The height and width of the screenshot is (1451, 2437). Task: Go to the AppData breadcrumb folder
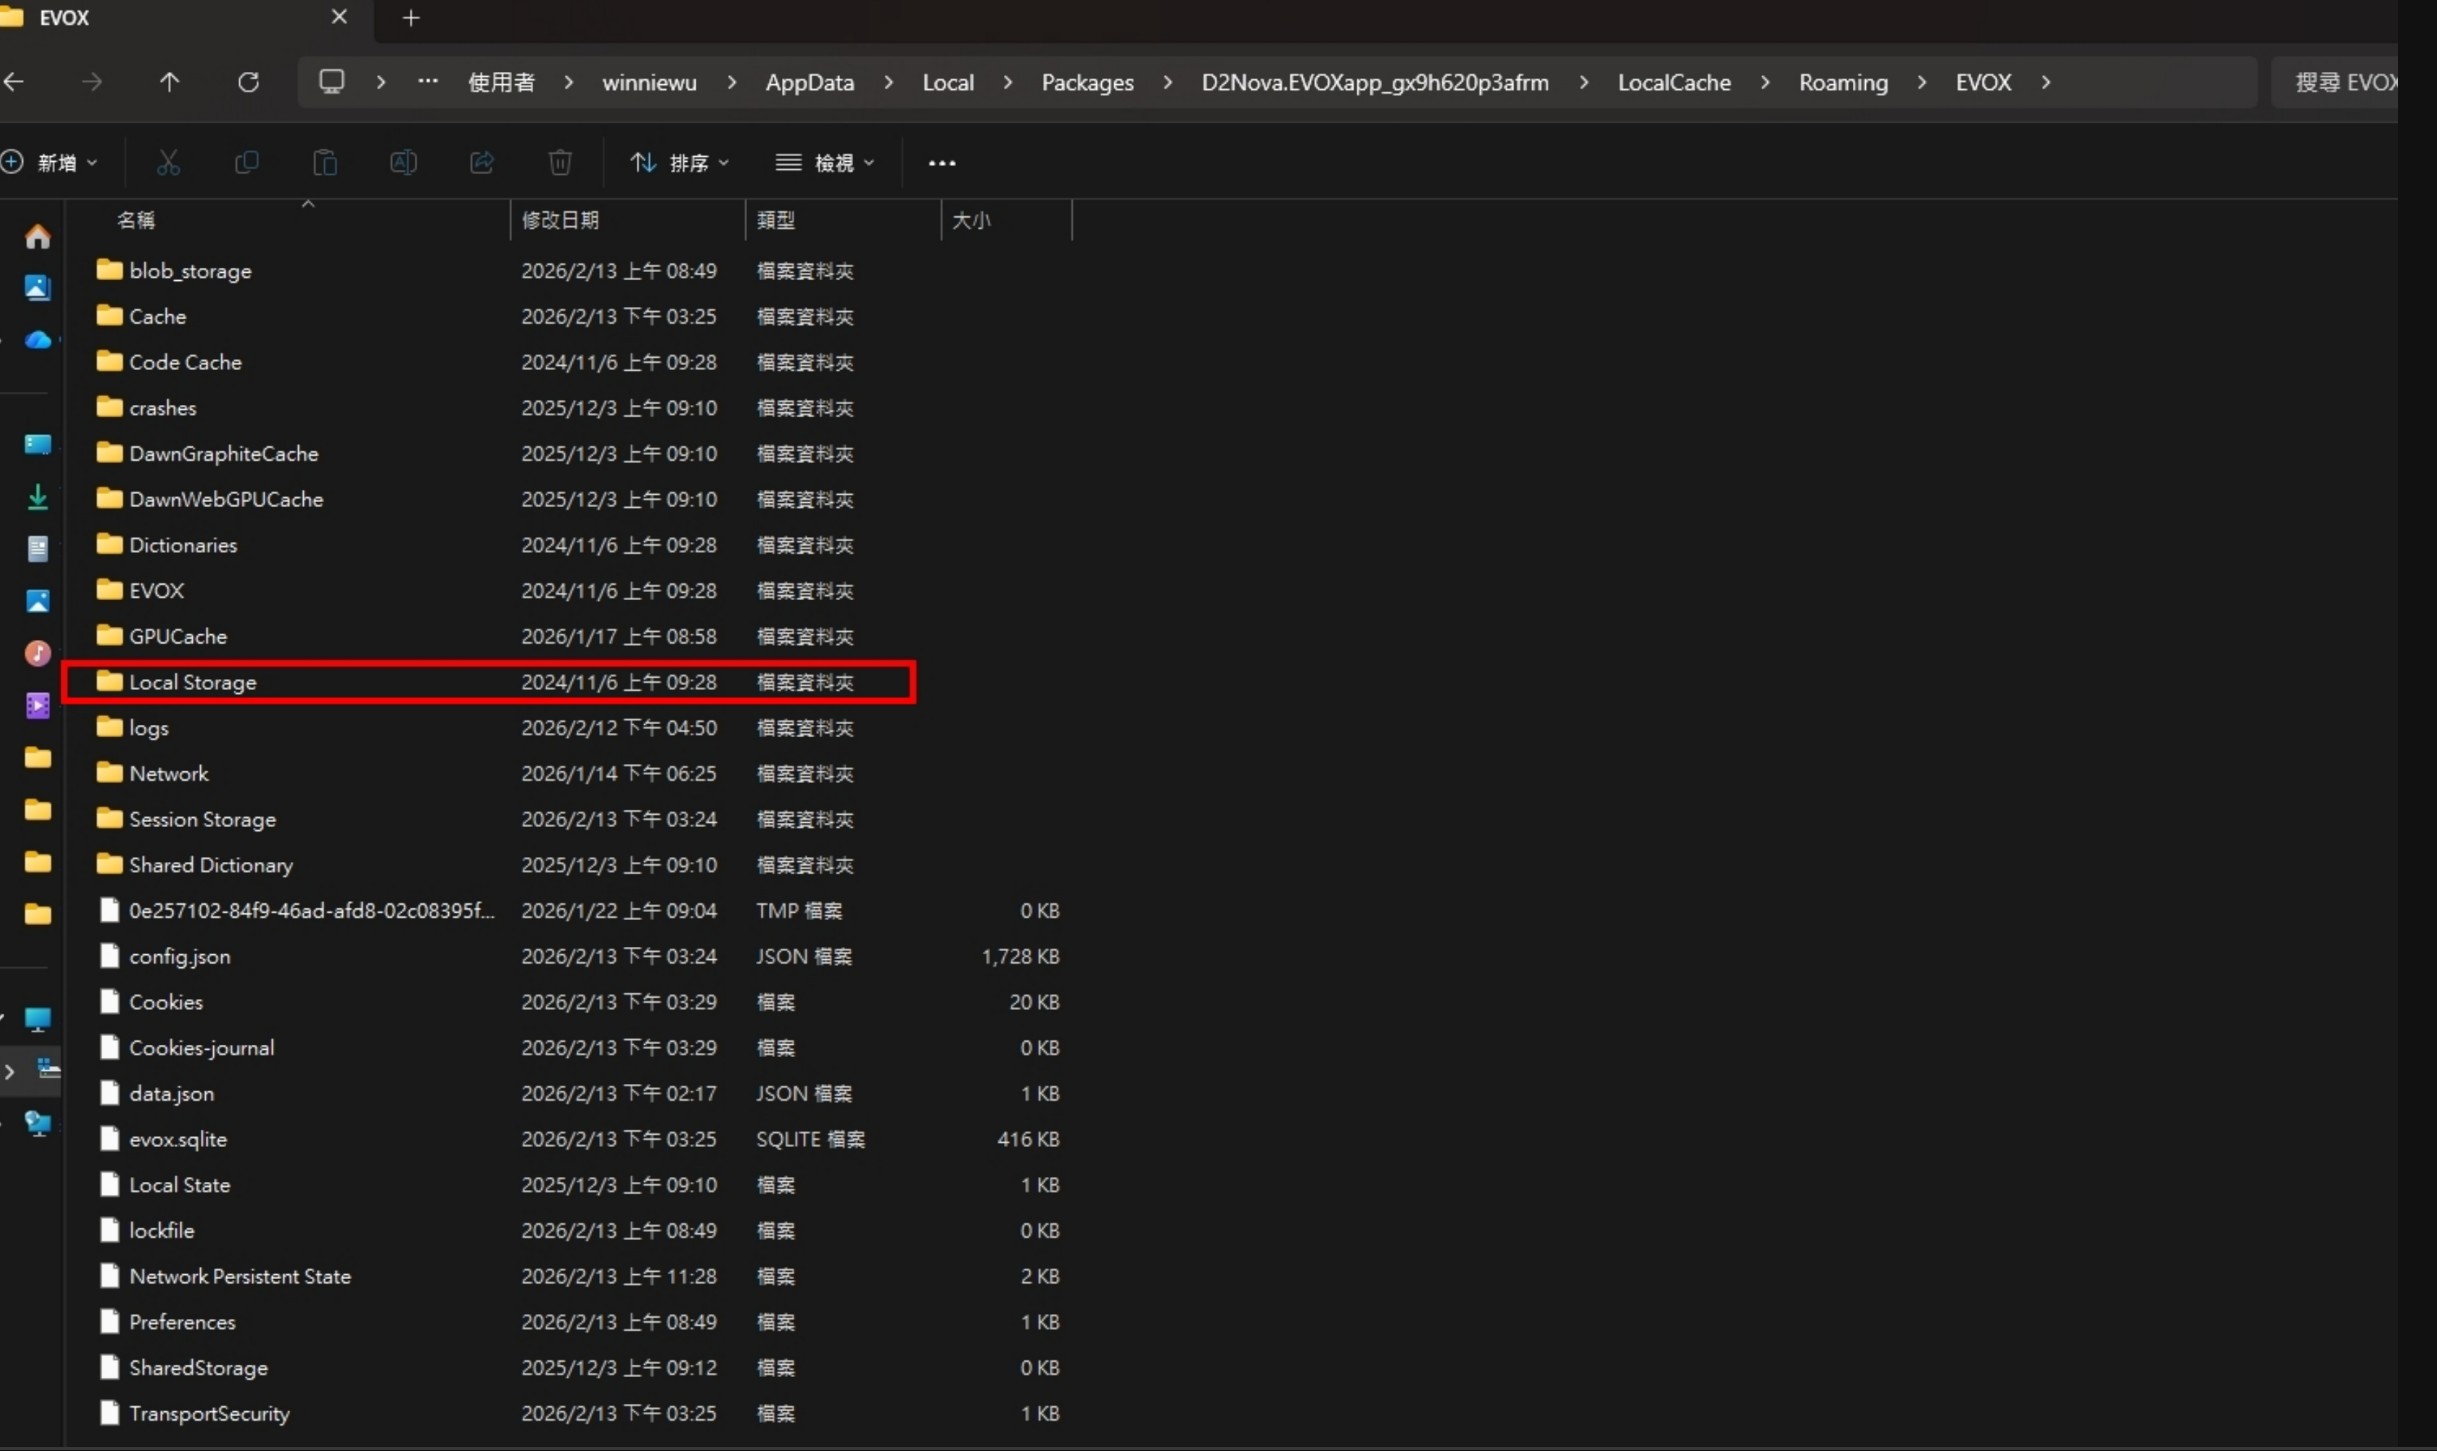tap(809, 82)
